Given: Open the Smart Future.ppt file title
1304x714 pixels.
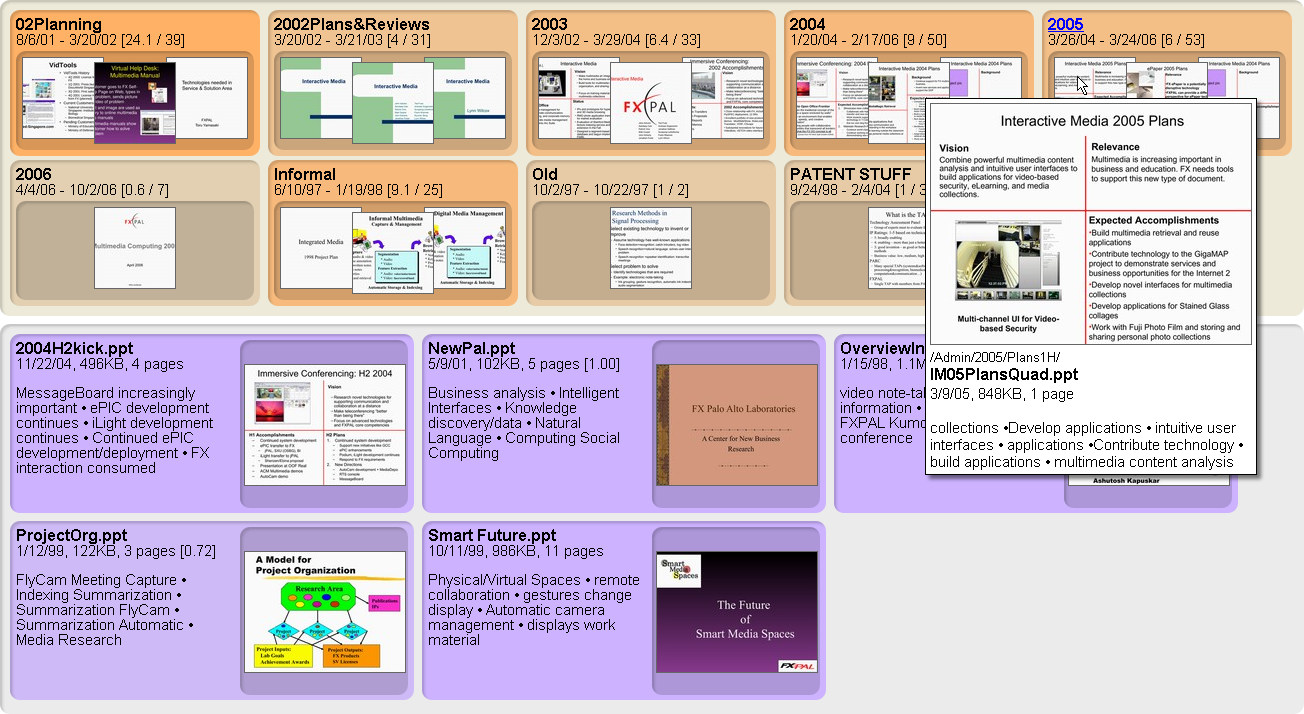Looking at the screenshot, I should pyautogui.click(x=492, y=535).
